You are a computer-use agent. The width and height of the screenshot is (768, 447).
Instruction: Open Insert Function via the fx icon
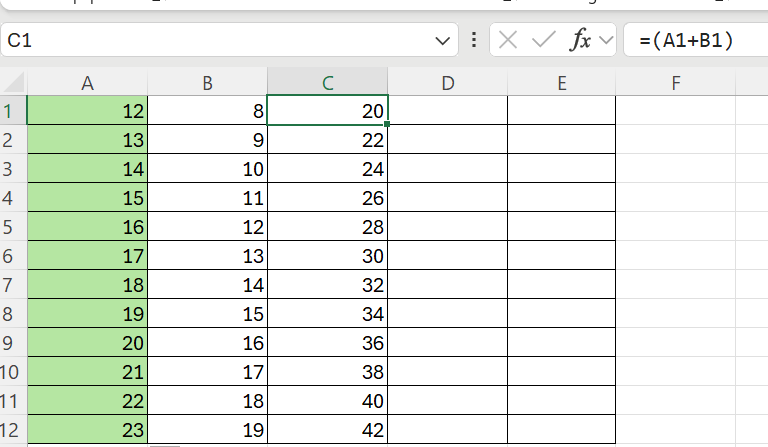coord(580,41)
